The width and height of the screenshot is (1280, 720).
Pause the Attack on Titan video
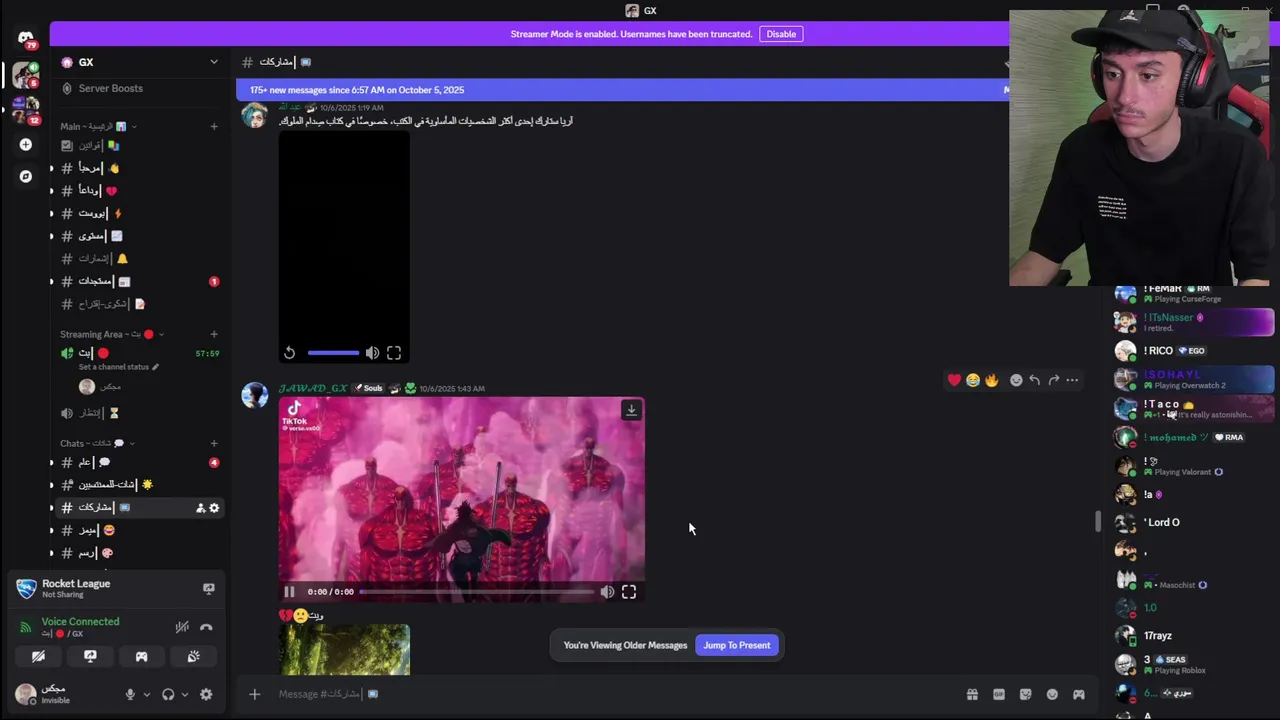(289, 592)
